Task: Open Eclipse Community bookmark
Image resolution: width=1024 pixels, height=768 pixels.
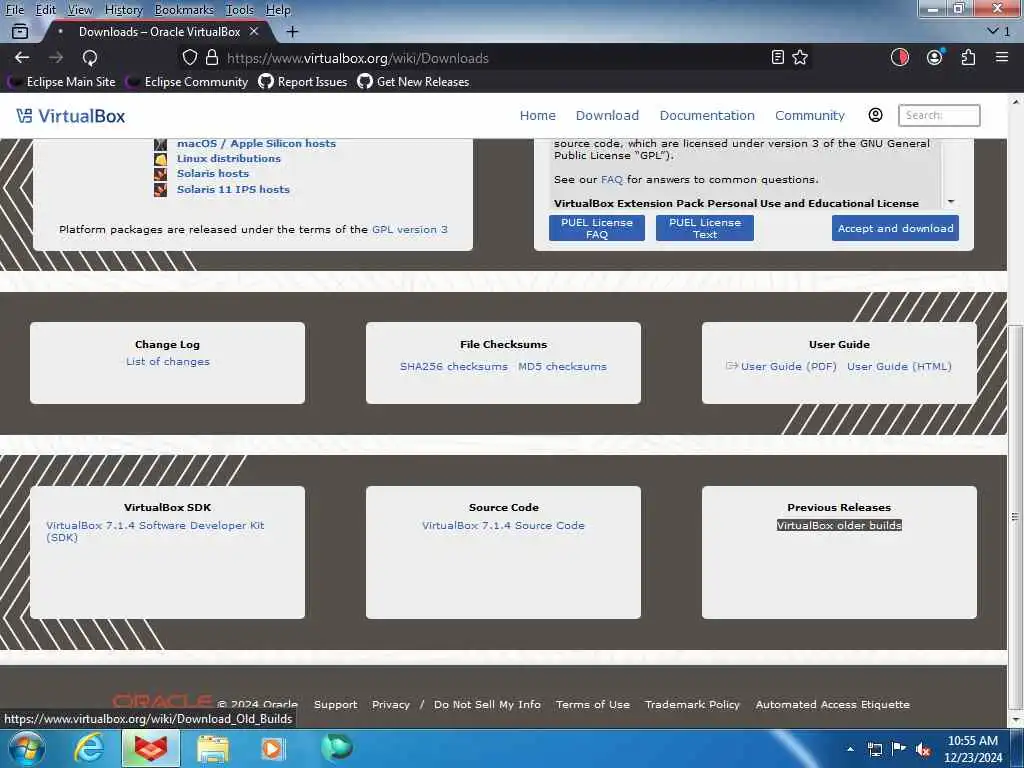Action: tap(188, 82)
